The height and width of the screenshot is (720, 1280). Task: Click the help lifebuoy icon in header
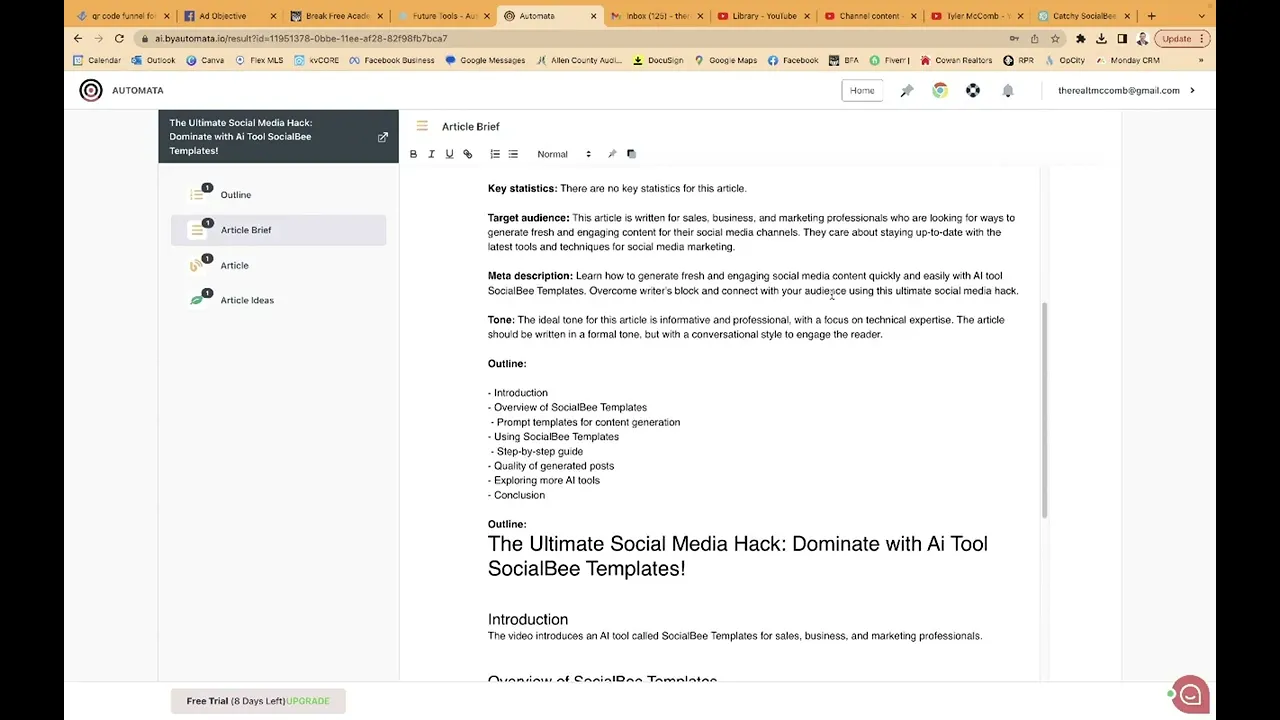point(973,91)
